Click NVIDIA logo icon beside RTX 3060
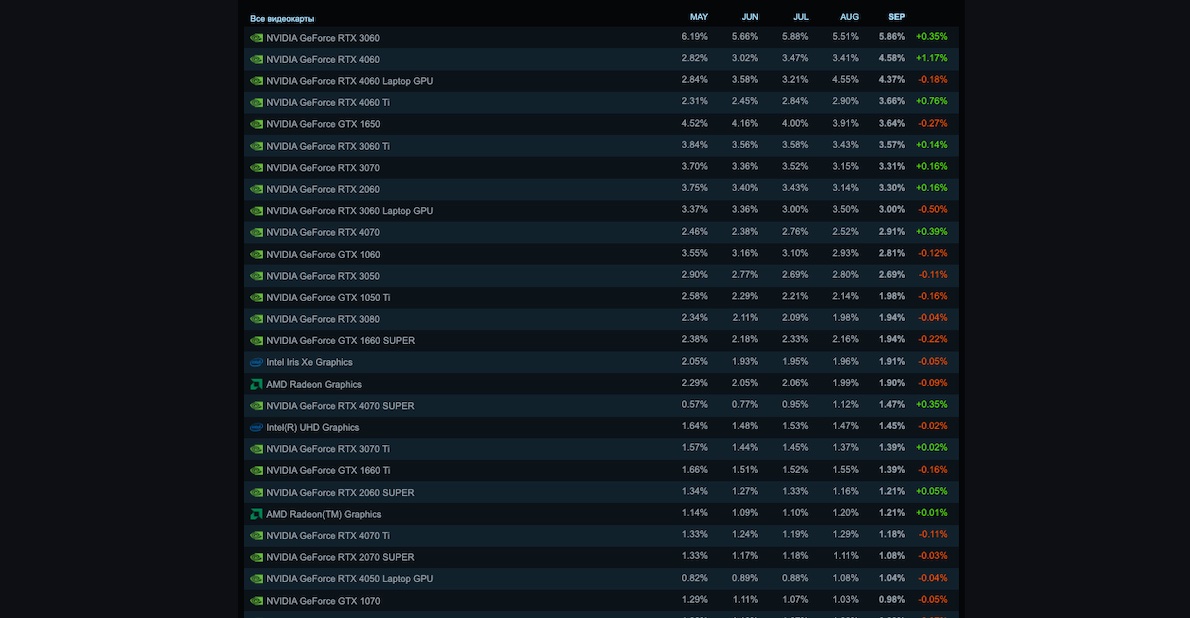The height and width of the screenshot is (618, 1190). 256,38
